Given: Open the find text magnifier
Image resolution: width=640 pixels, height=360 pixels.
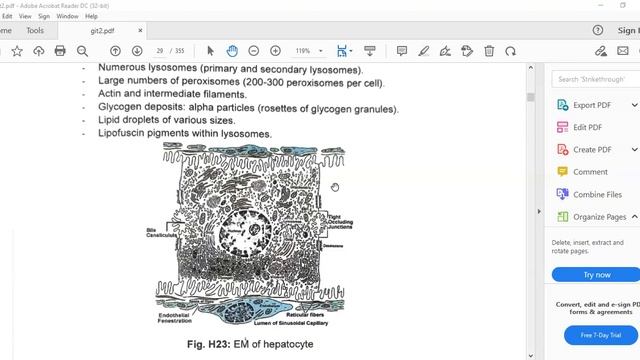Looking at the screenshot, I should 82,51.
